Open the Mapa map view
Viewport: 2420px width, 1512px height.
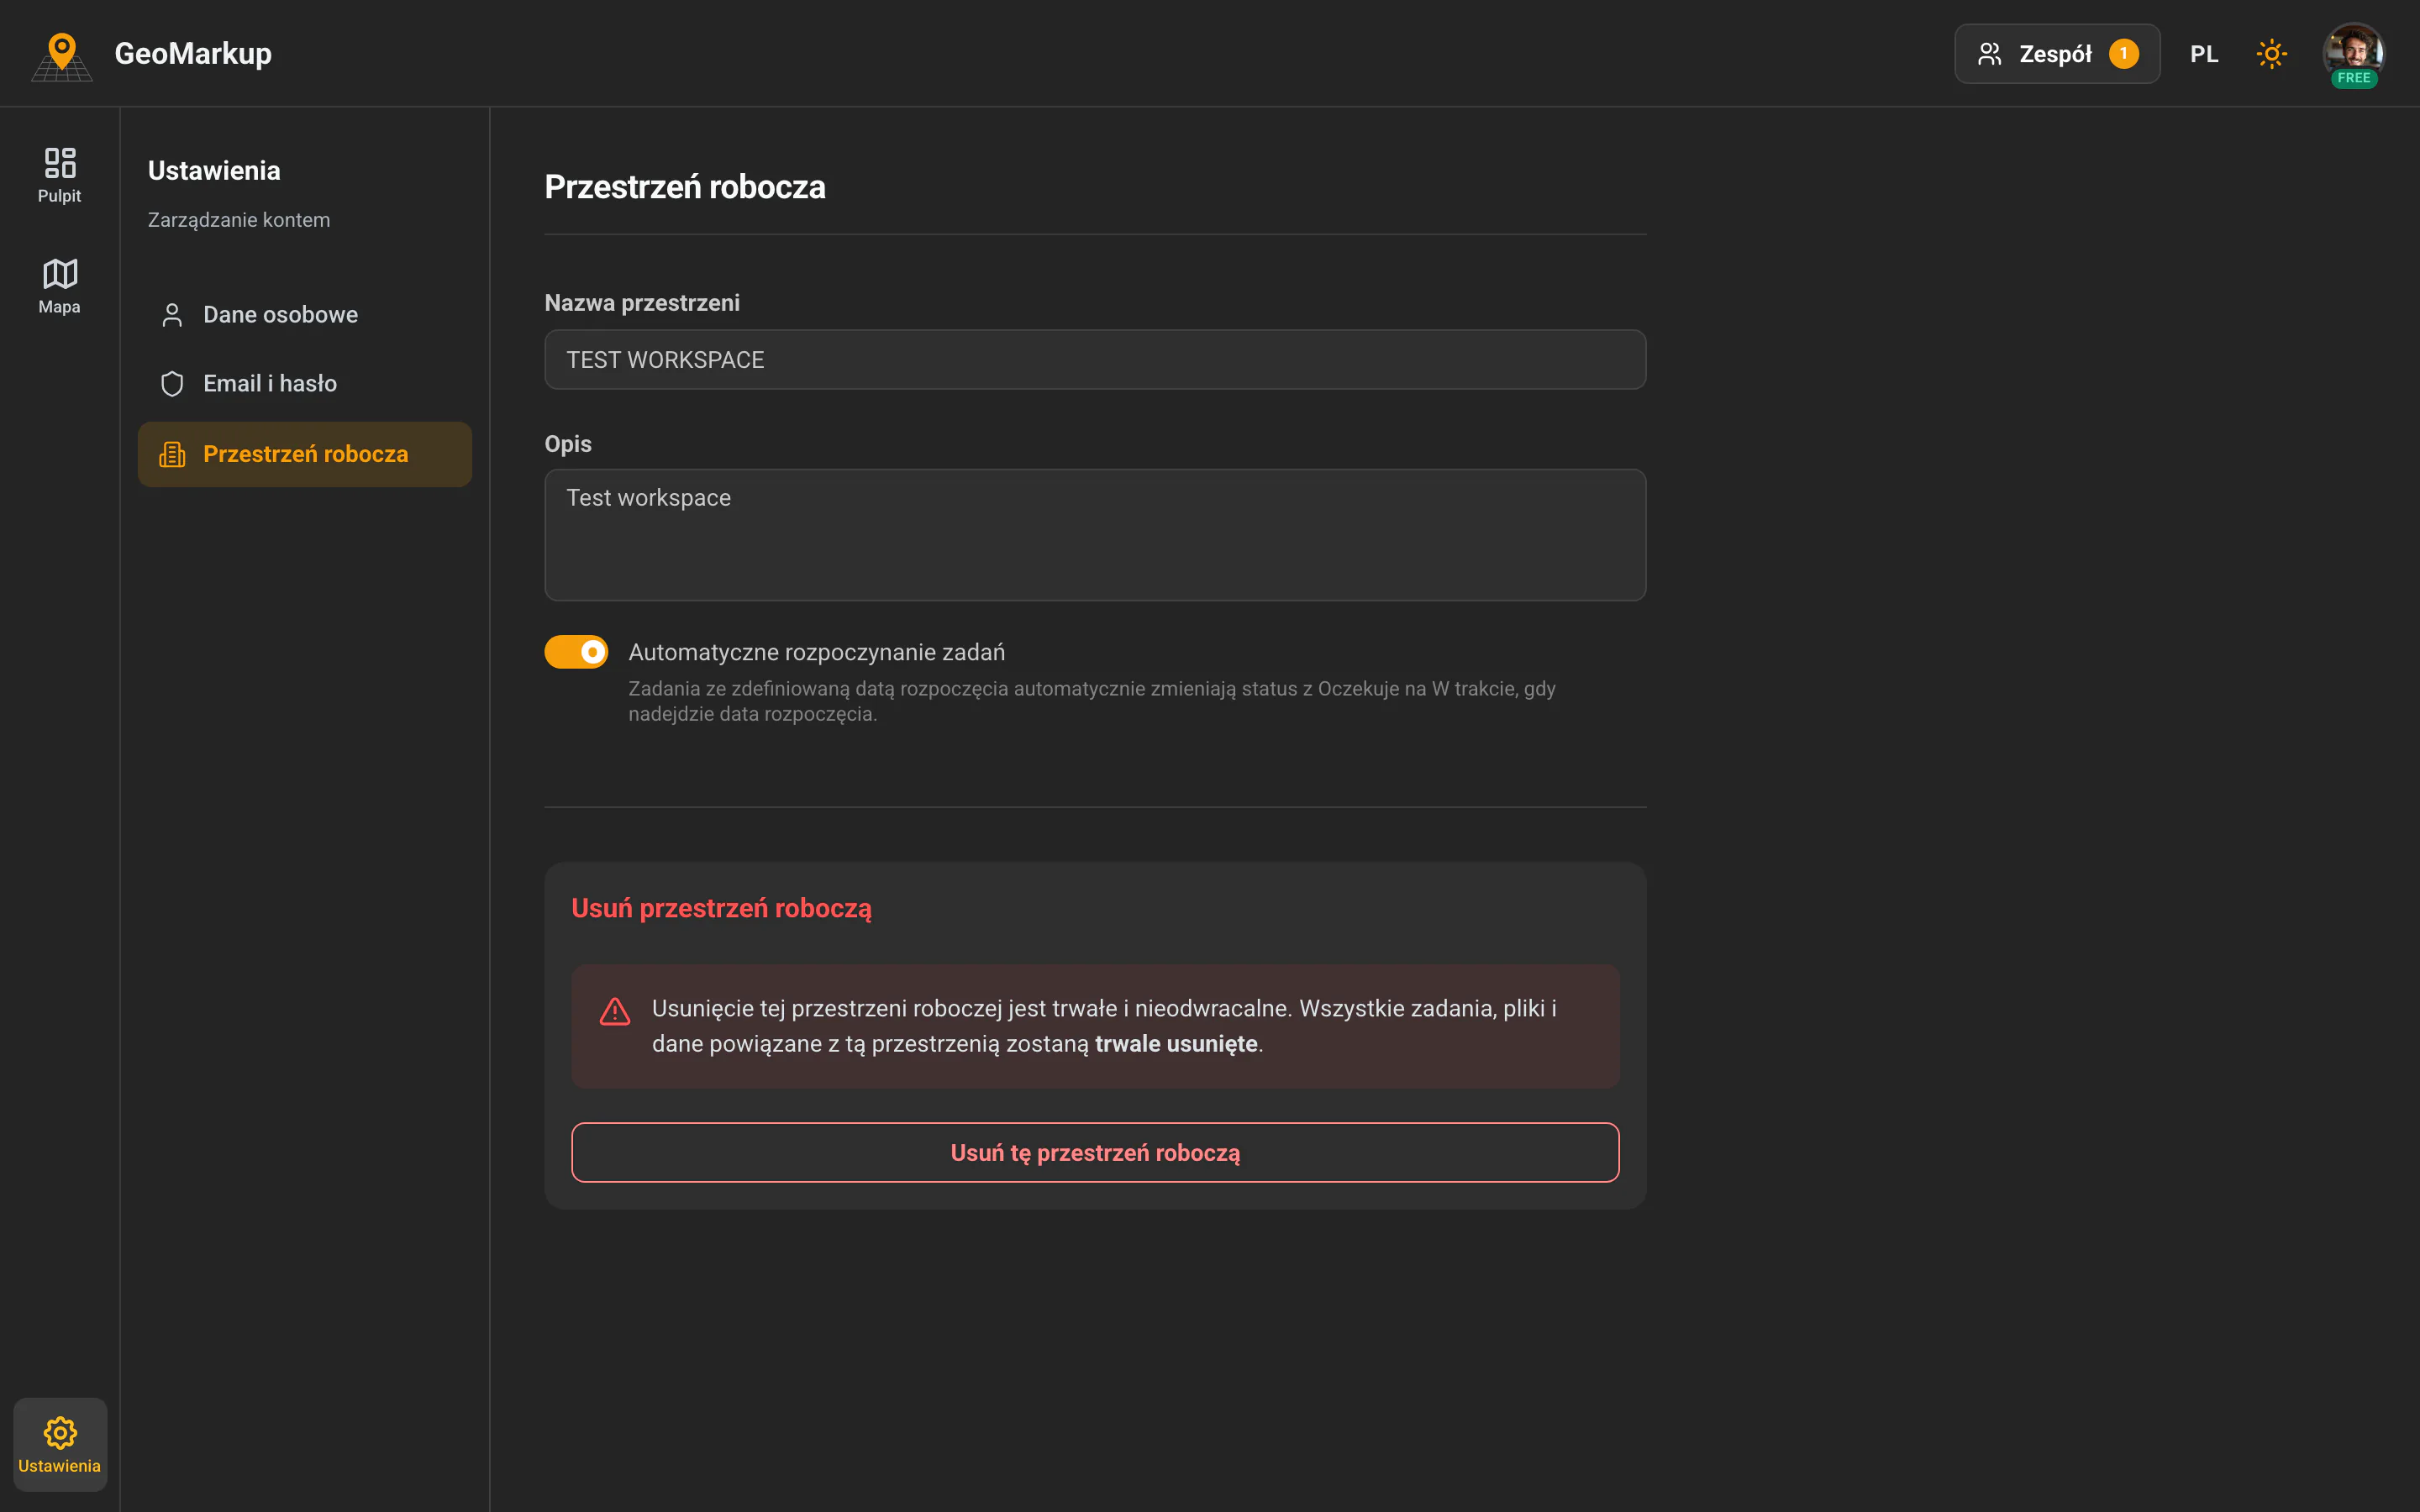pos(60,286)
